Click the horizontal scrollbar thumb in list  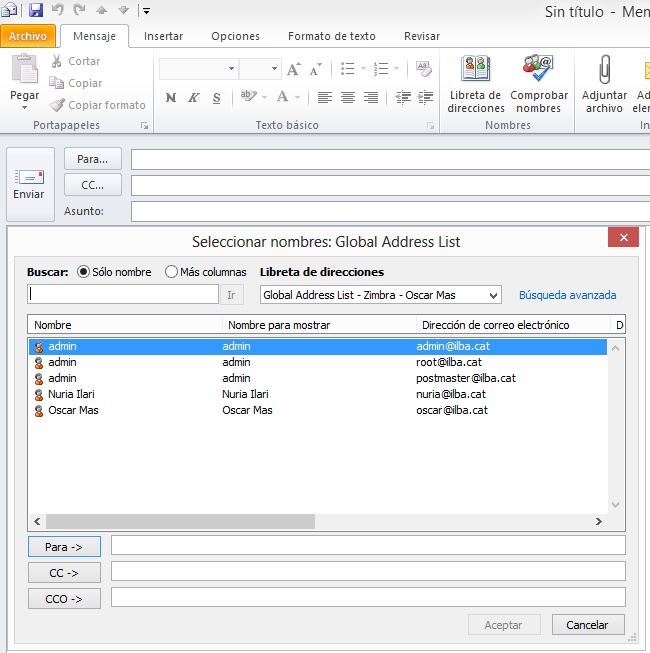pos(180,521)
